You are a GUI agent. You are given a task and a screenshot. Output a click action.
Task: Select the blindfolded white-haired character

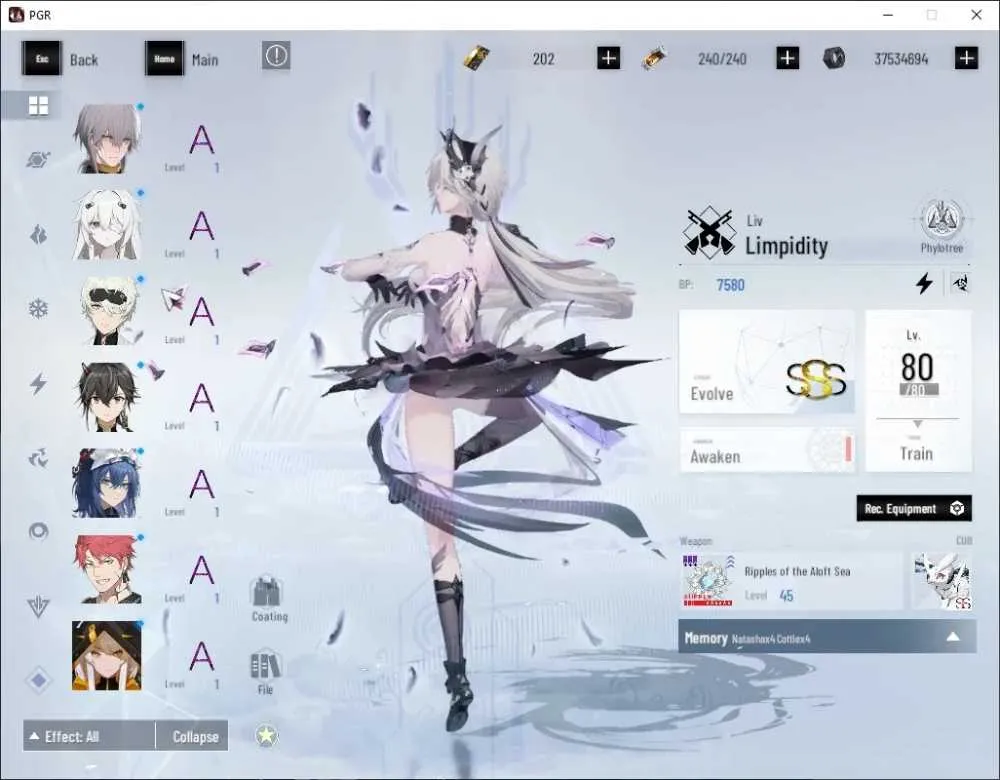pyautogui.click(x=107, y=311)
